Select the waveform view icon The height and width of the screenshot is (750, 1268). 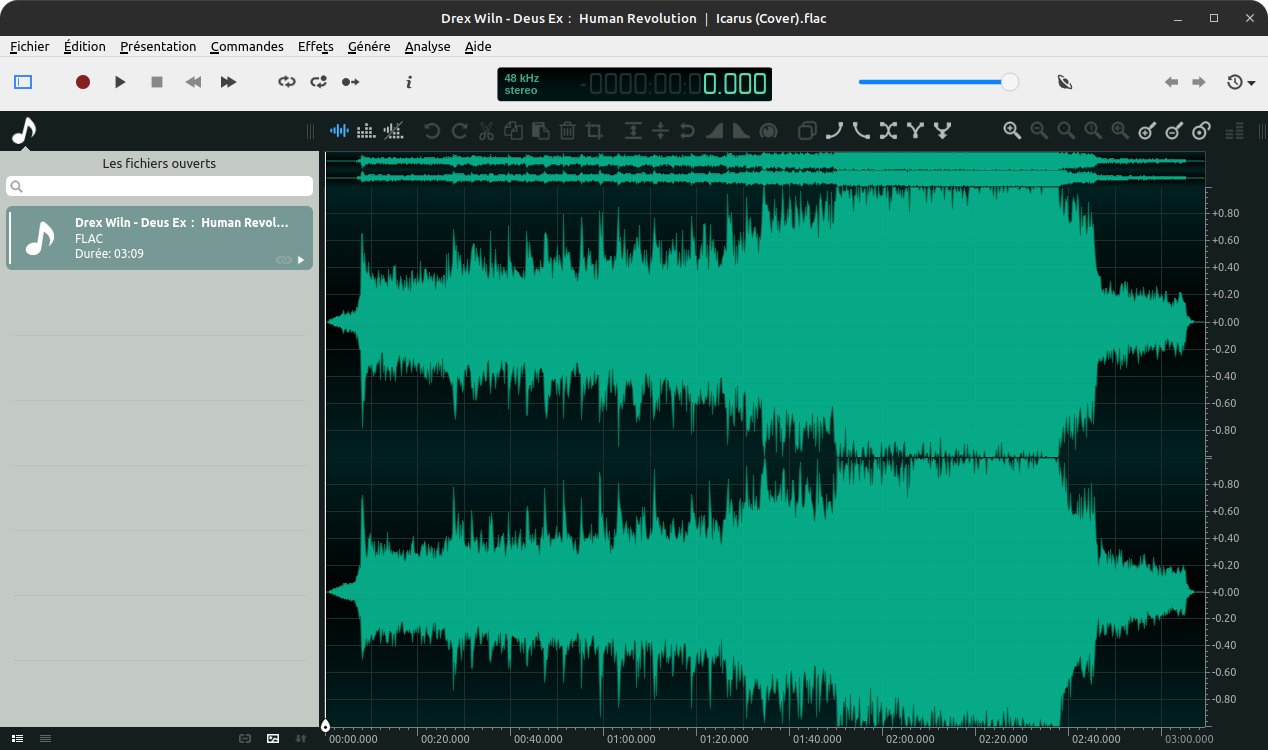(340, 131)
